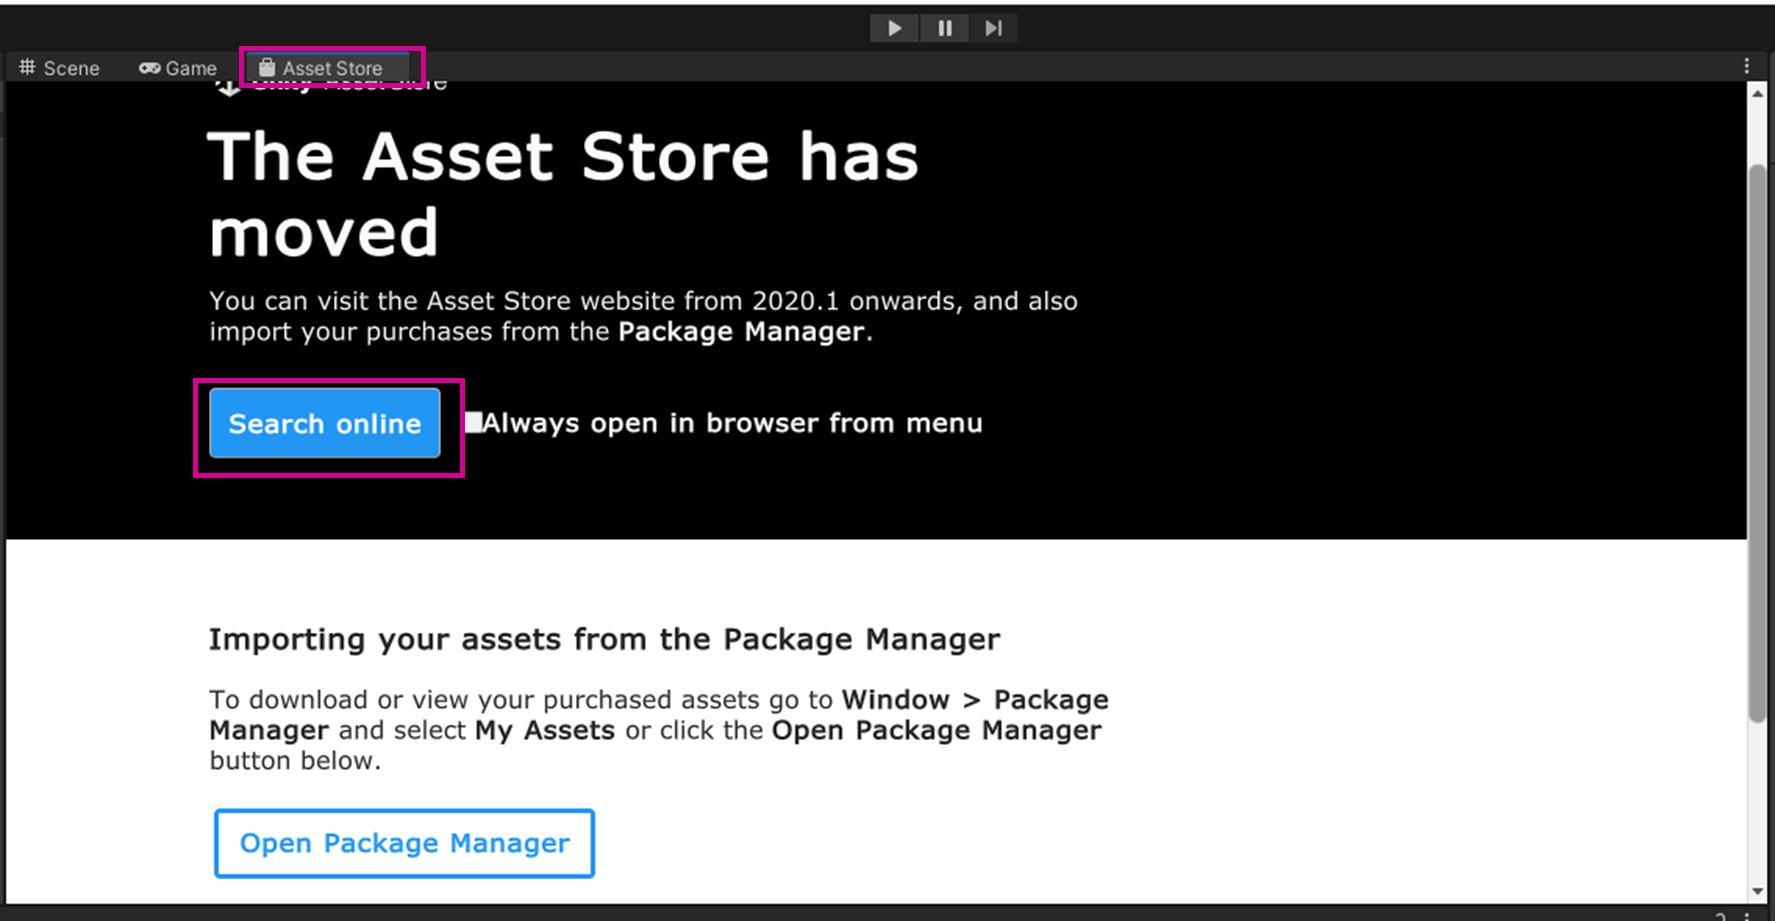Viewport: 1775px width, 921px height.
Task: Click the Open Package Manager button
Action: [x=404, y=843]
